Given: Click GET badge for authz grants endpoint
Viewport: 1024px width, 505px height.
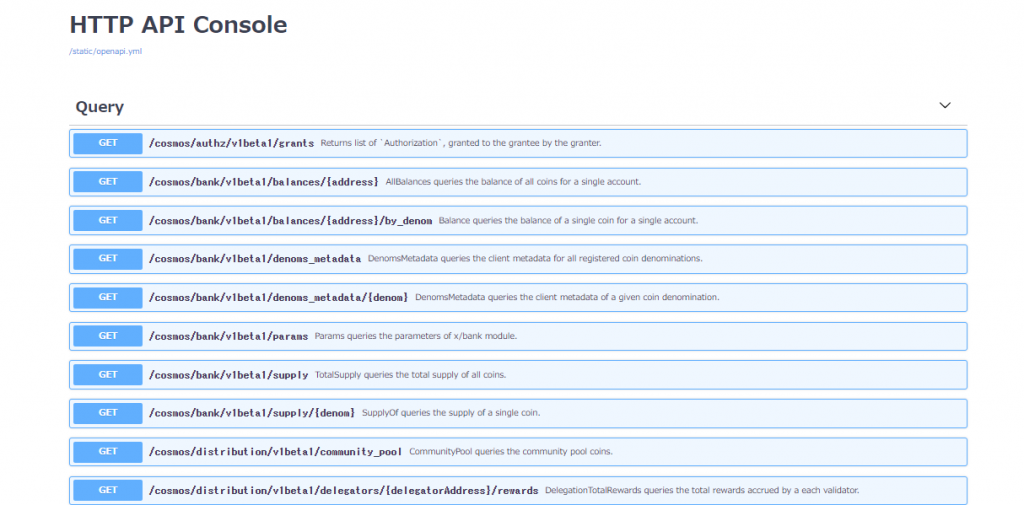Looking at the screenshot, I should tap(108, 143).
